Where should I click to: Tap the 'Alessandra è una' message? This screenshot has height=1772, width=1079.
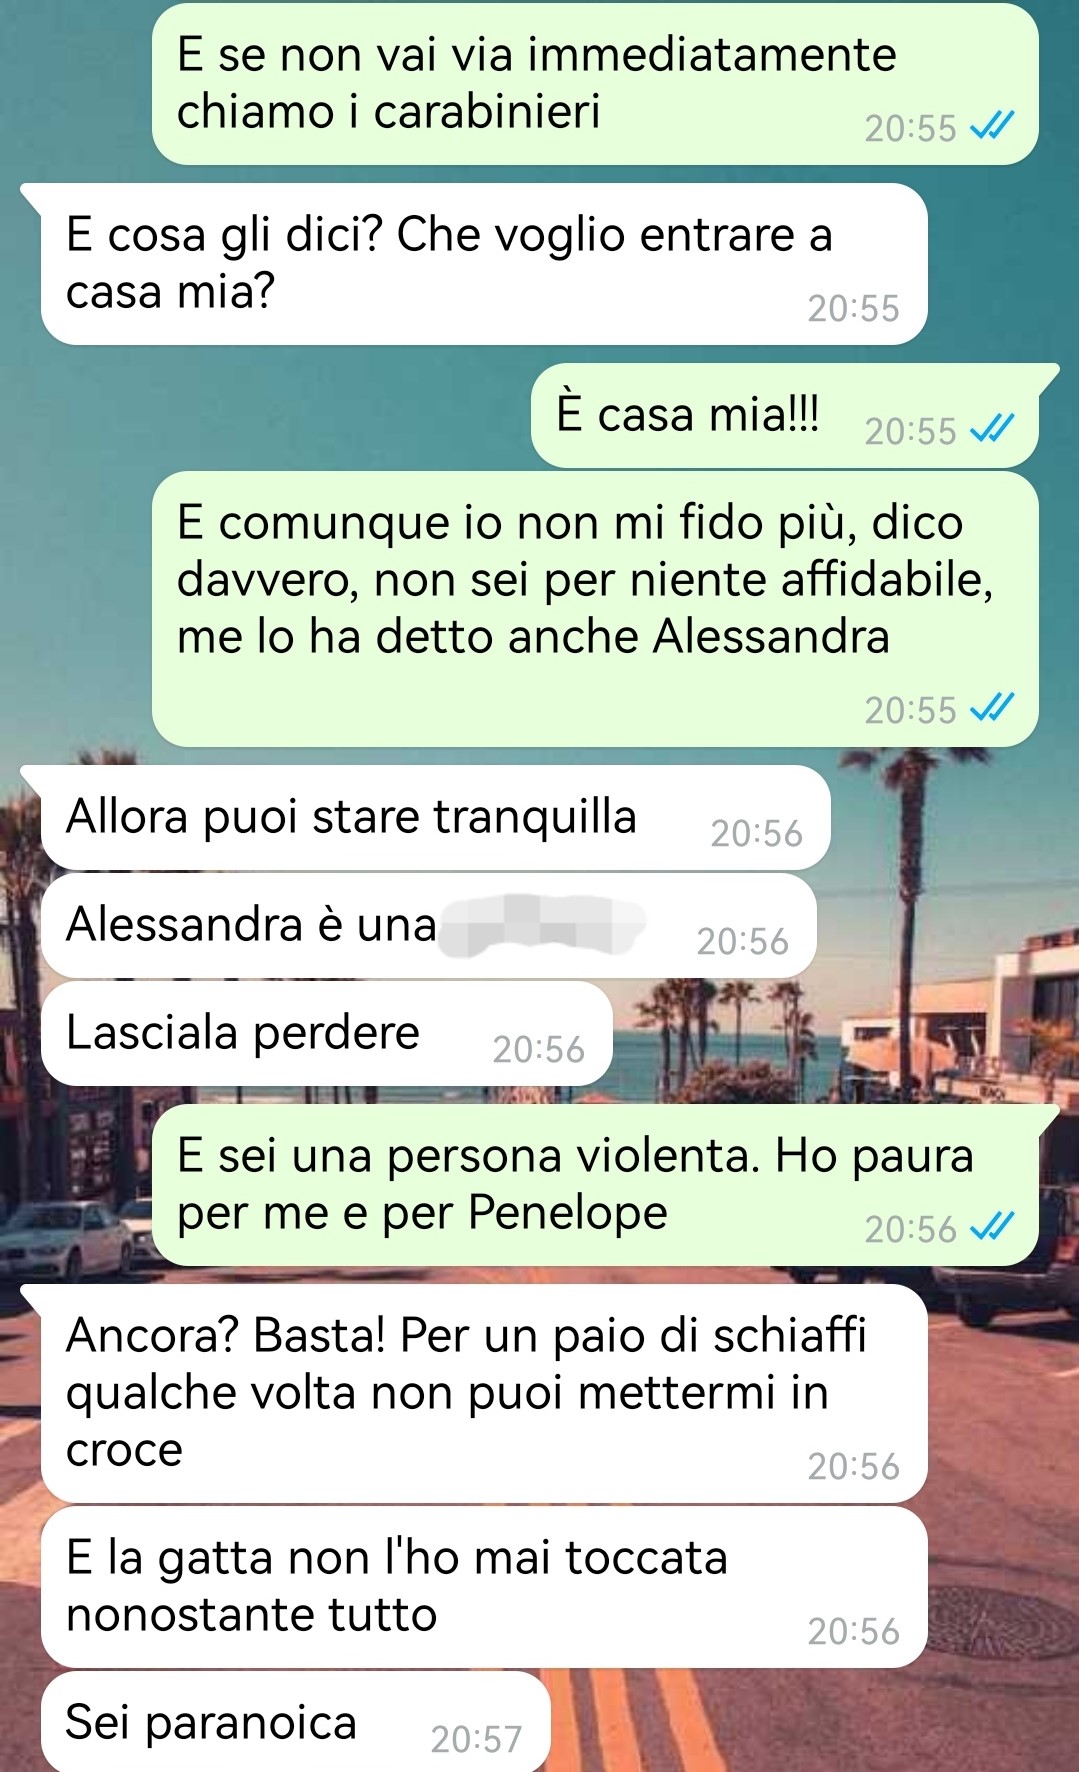click(428, 926)
